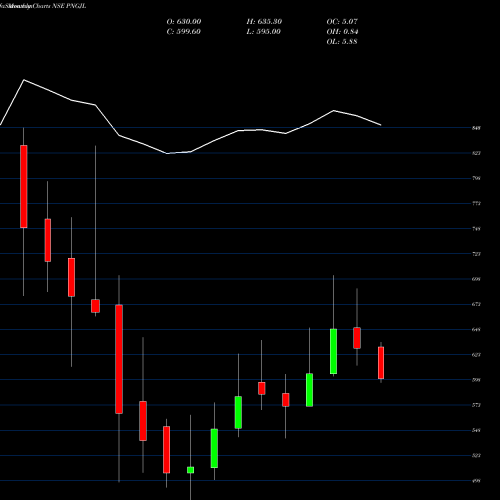Click the open price text 'O: 630.00'
Screen dimensions: 500x500
click(x=184, y=22)
